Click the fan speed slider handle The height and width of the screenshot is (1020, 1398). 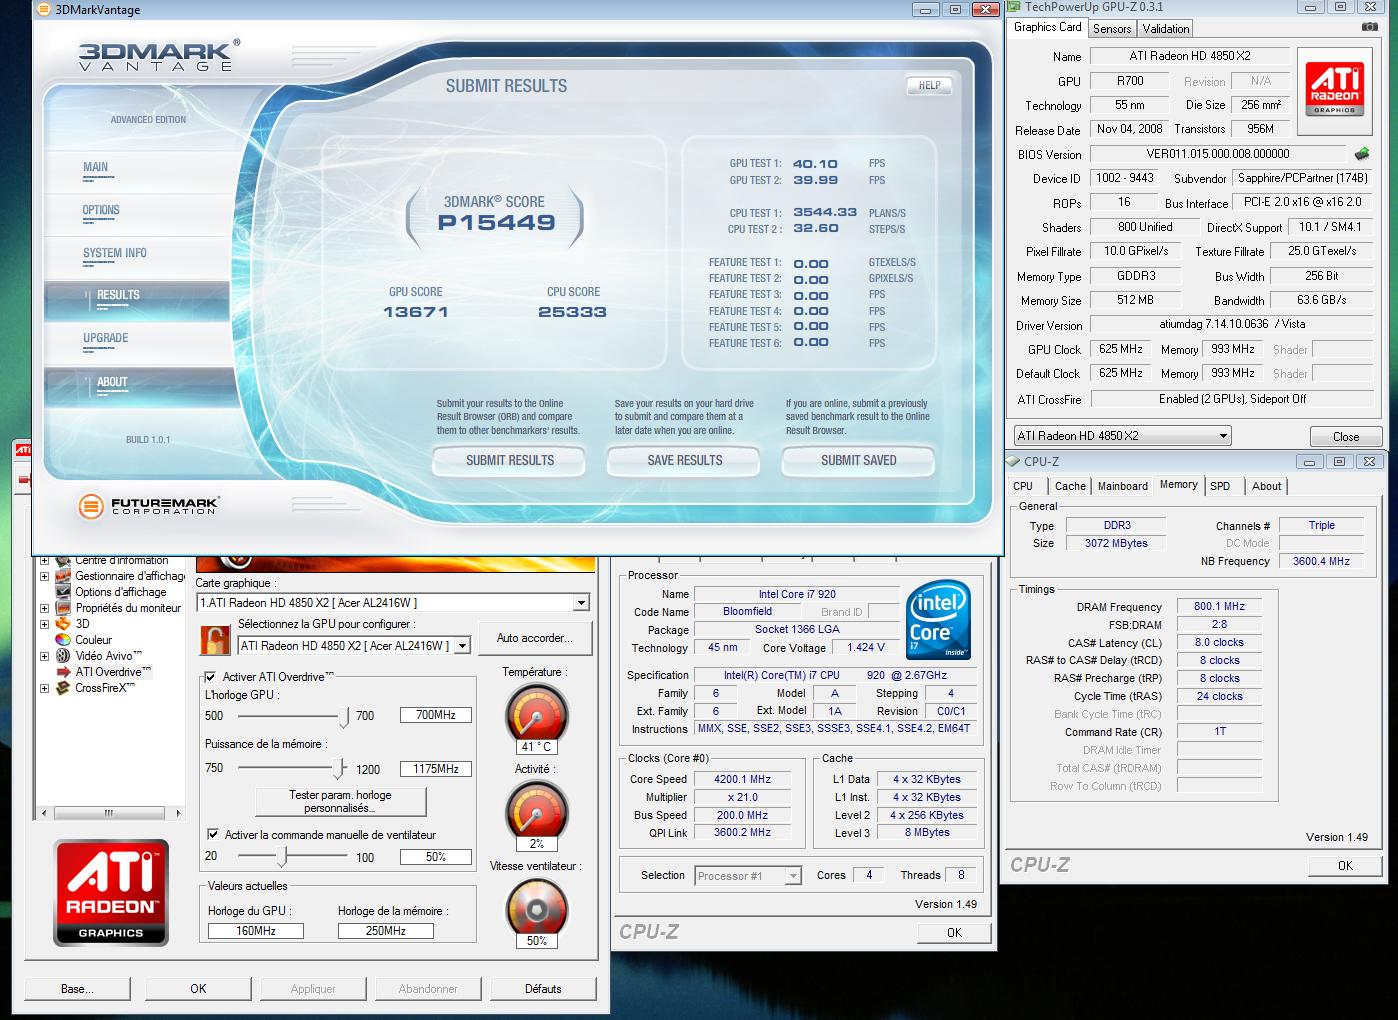[283, 857]
